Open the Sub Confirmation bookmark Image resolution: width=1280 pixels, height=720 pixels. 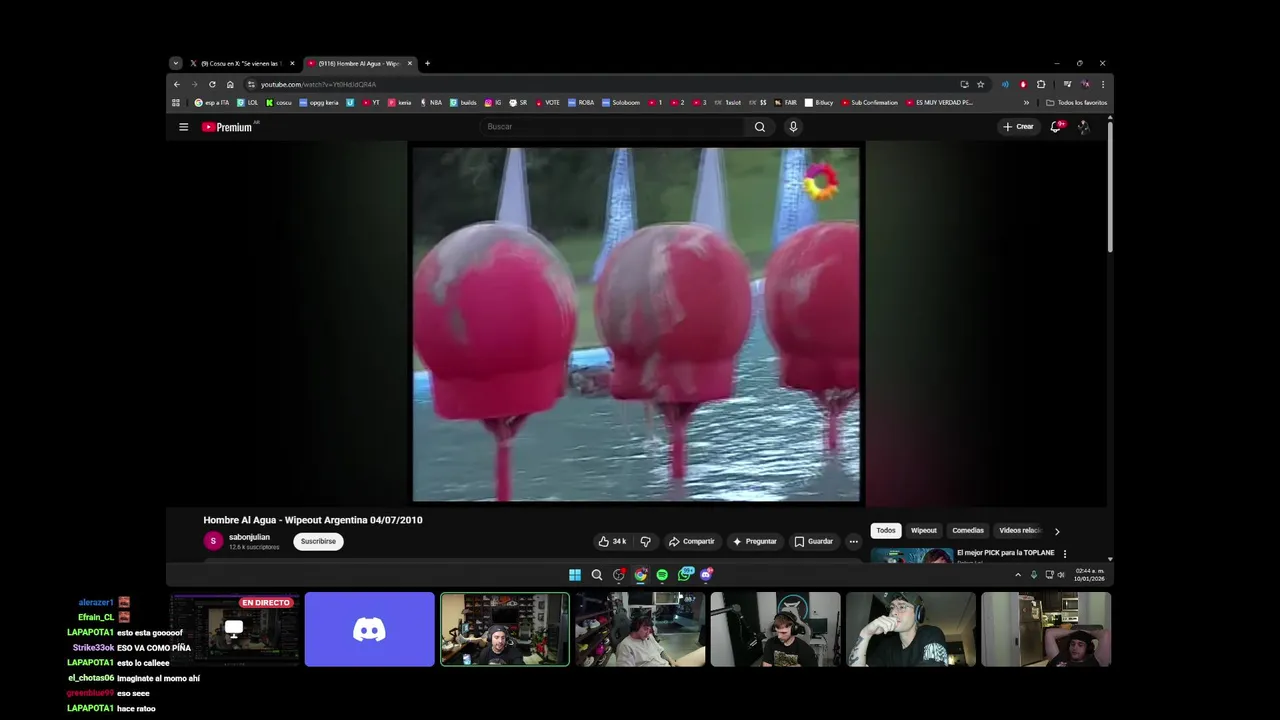[x=870, y=102]
